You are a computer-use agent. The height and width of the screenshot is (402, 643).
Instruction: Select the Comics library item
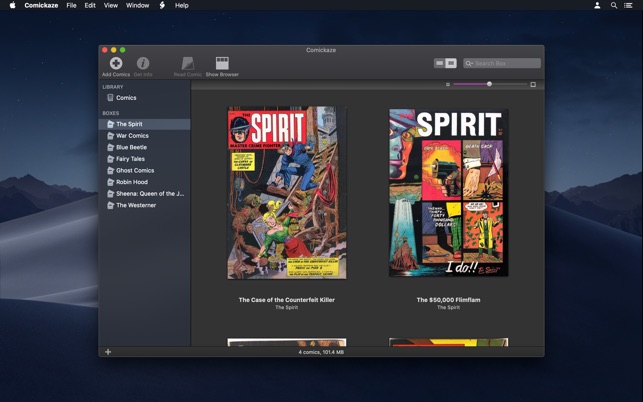pyautogui.click(x=126, y=98)
